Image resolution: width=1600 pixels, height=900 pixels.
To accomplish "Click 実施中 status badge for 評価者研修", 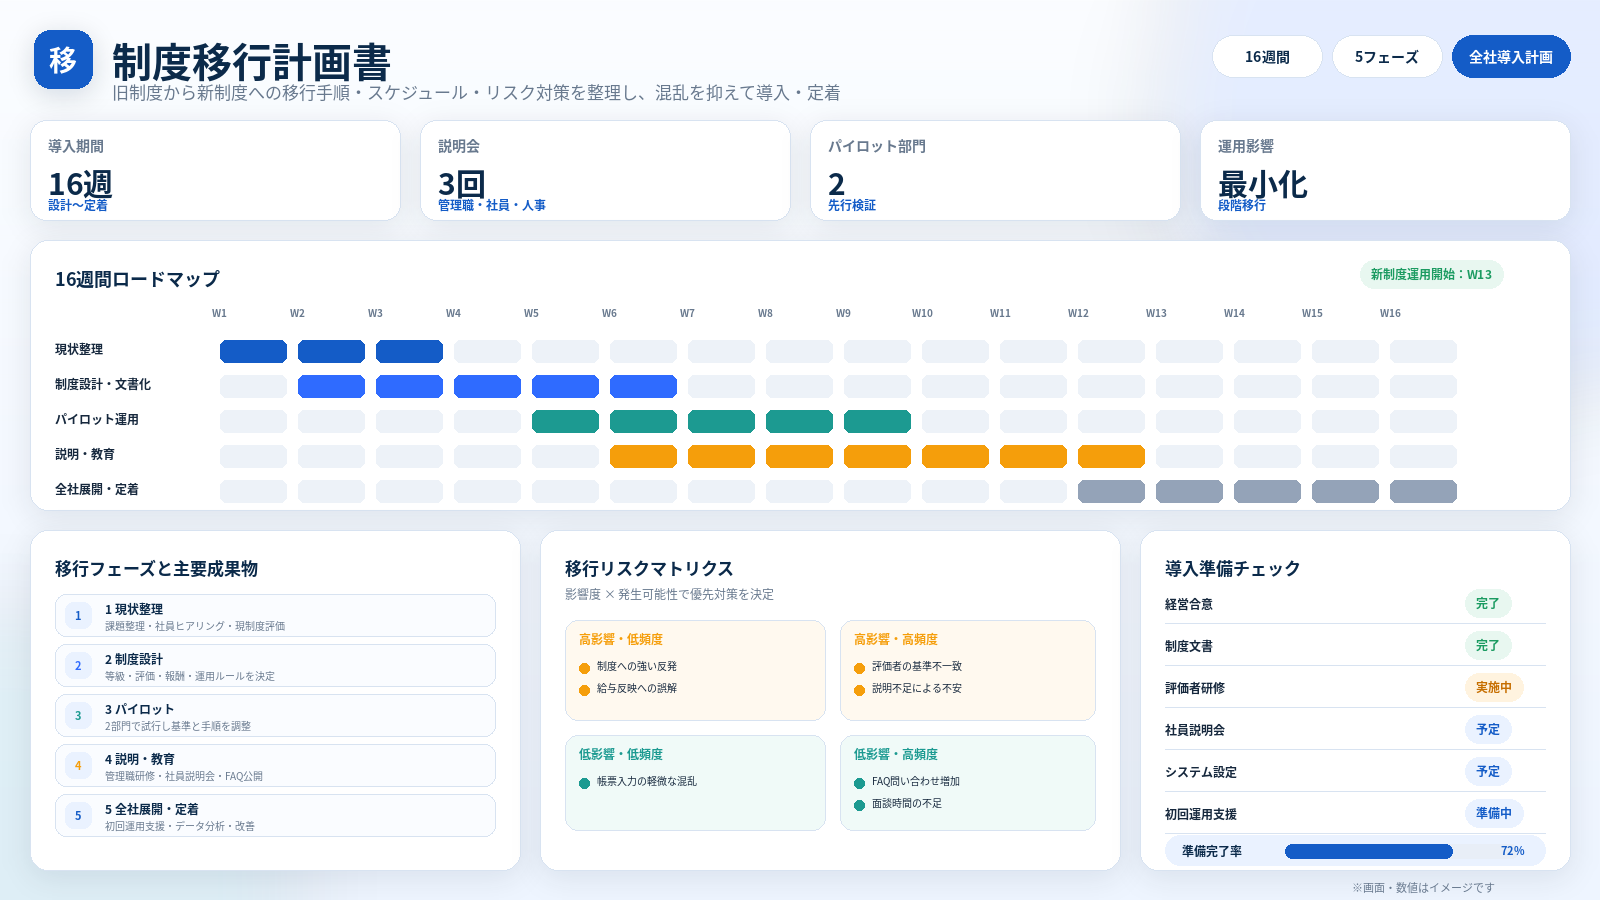I will pos(1494,687).
